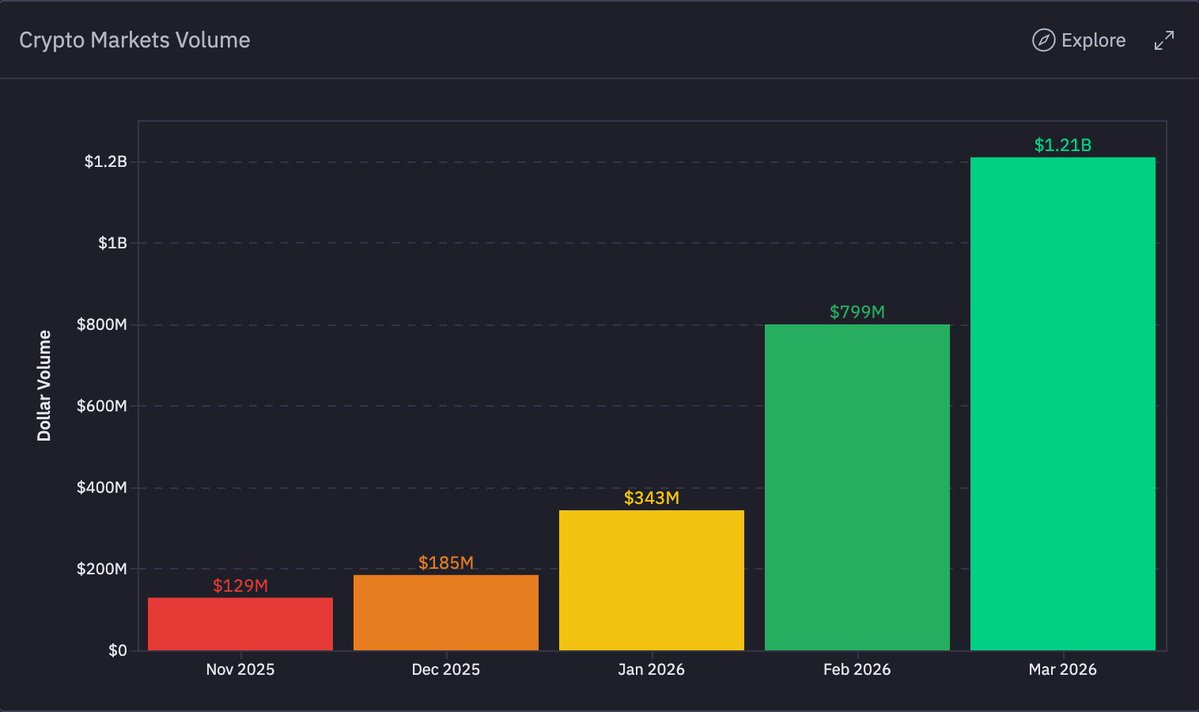Image resolution: width=1199 pixels, height=712 pixels.
Task: Click the $343M value label
Action: point(651,498)
